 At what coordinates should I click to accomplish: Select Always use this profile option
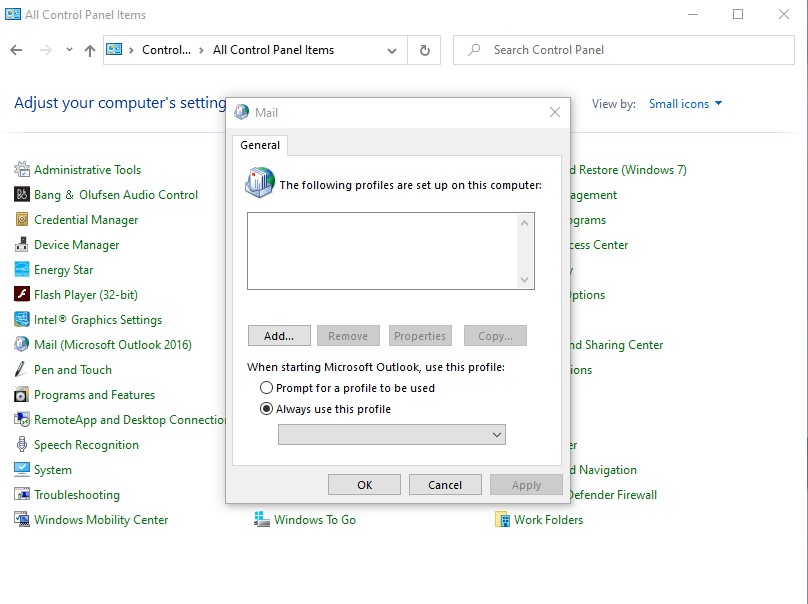click(266, 409)
